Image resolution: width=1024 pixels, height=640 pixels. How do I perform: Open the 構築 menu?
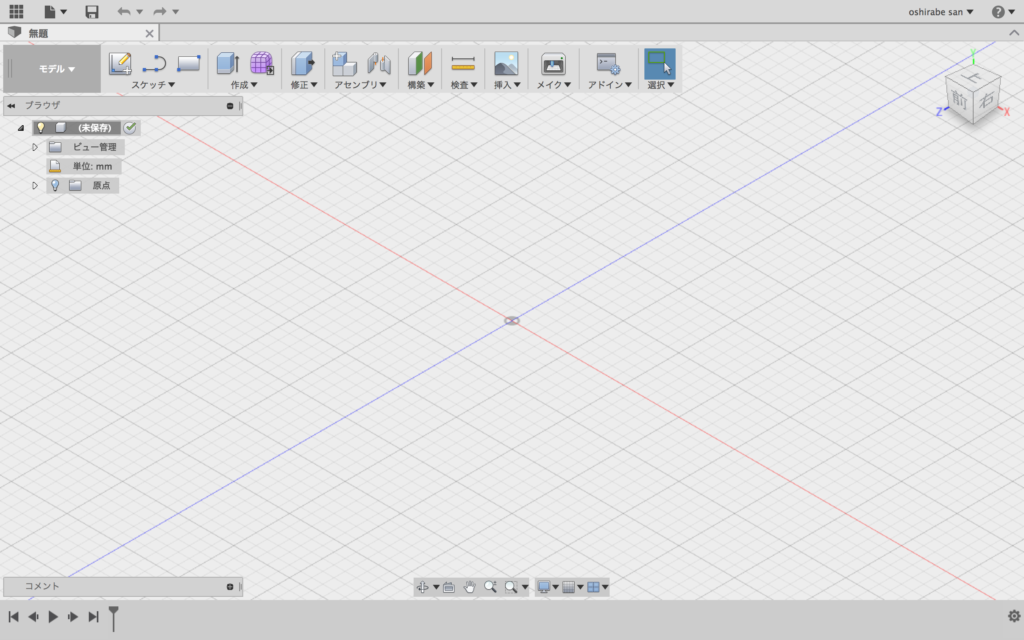tap(421, 85)
